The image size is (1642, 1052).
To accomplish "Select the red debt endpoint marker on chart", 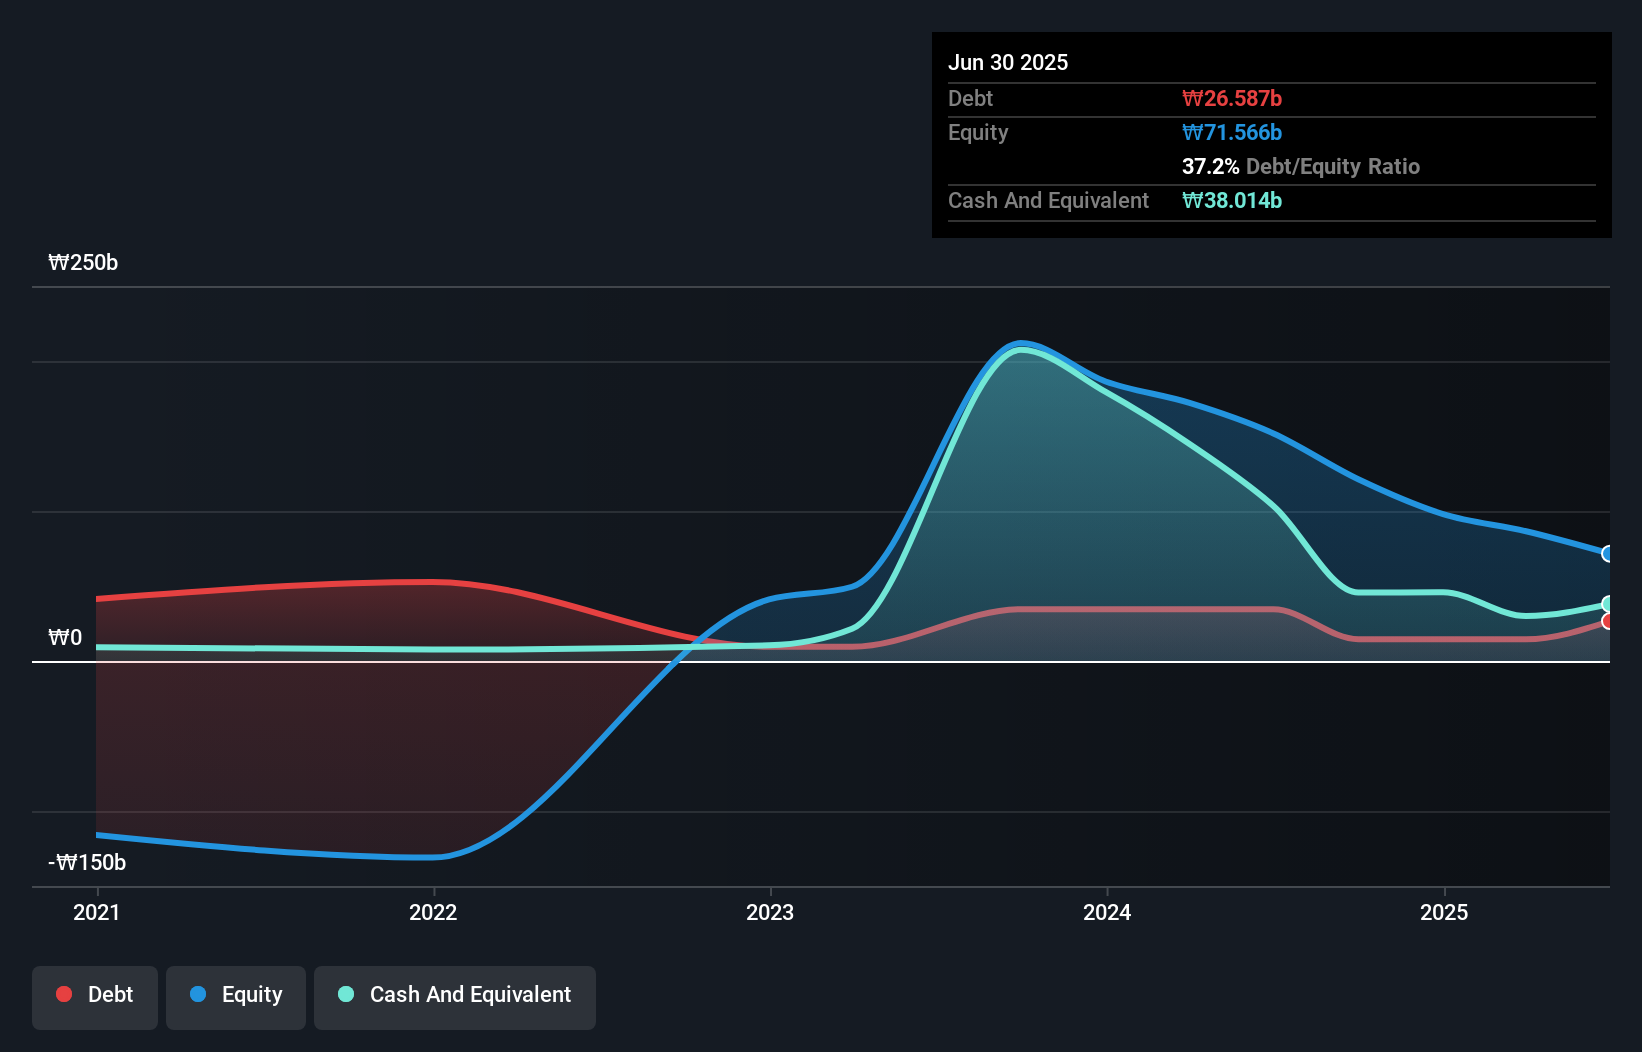I will pyautogui.click(x=1608, y=621).
